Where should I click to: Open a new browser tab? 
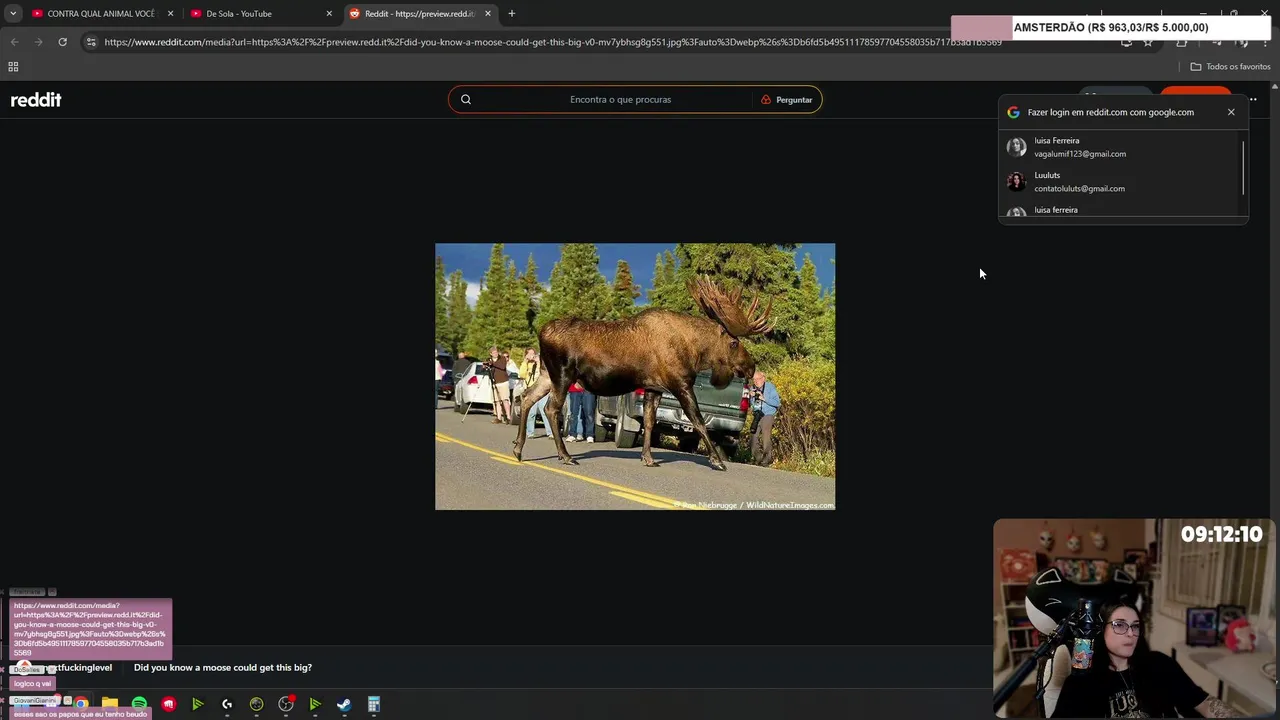click(x=512, y=14)
